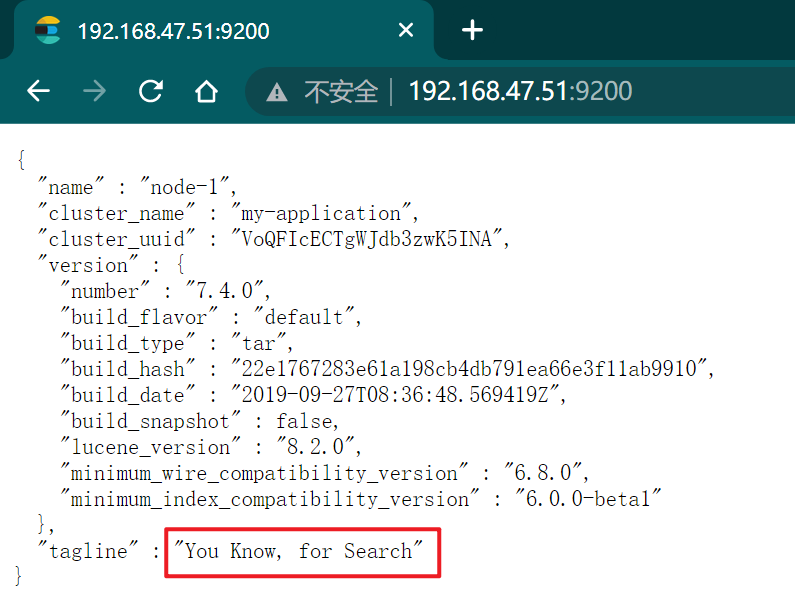The height and width of the screenshot is (616, 795).
Task: Click the "number" key
Action: 105,291
